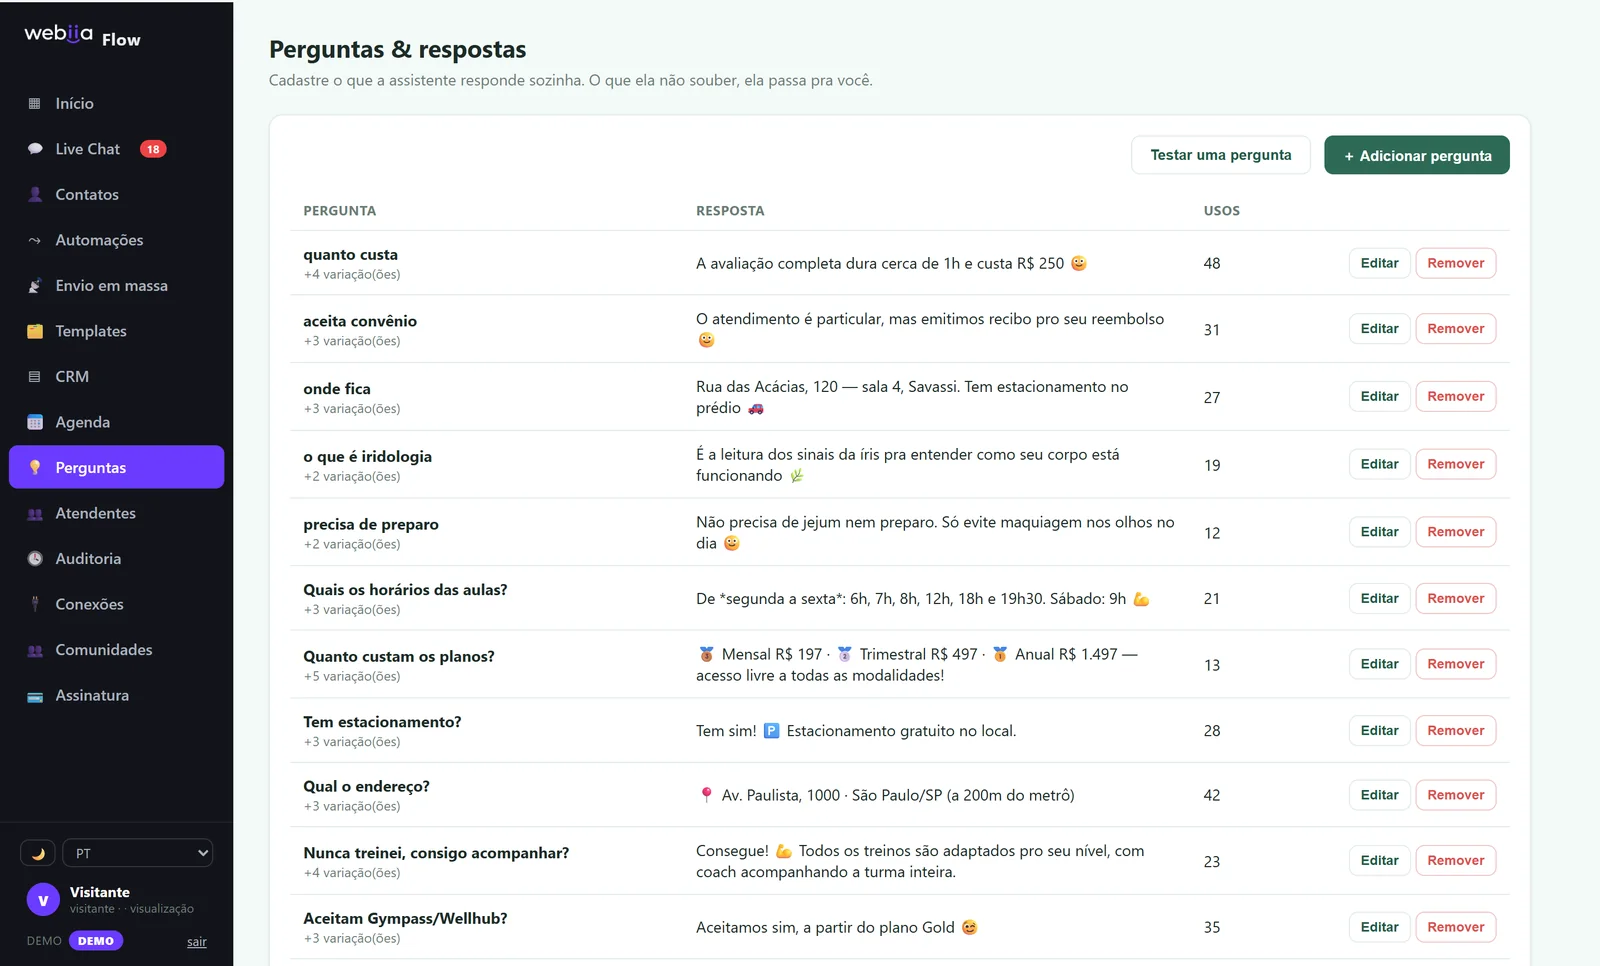This screenshot has width=1600, height=966.
Task: Click the Contatos person icon
Action: (x=35, y=195)
